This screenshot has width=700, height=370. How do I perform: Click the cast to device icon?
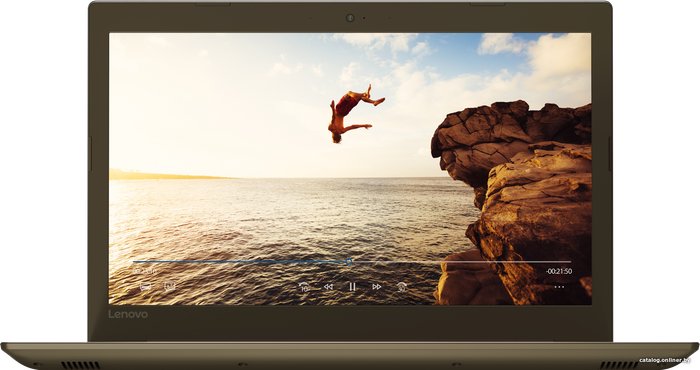(x=146, y=287)
